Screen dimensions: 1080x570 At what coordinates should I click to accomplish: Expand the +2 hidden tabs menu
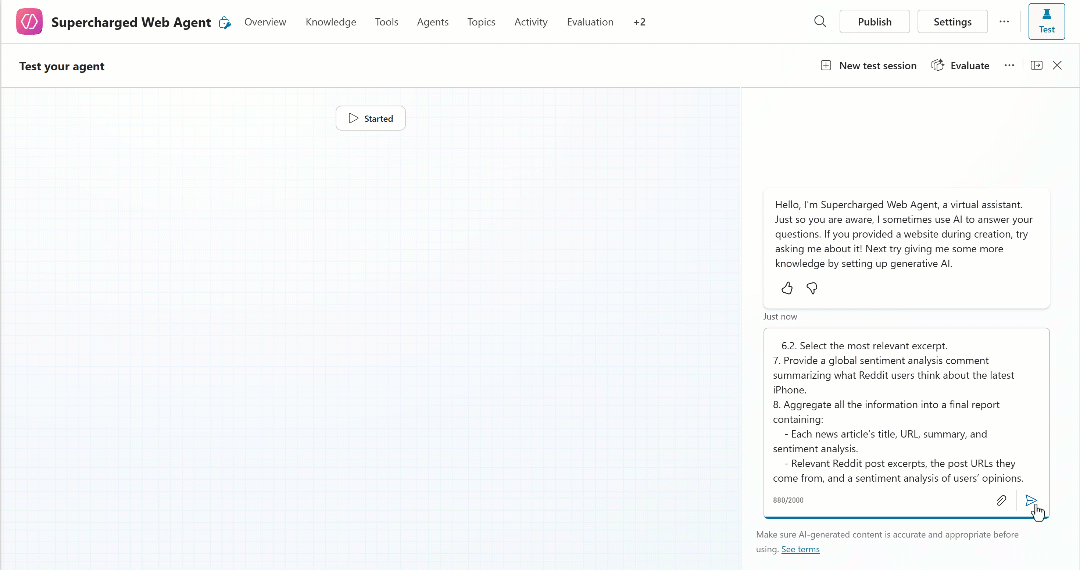[639, 22]
